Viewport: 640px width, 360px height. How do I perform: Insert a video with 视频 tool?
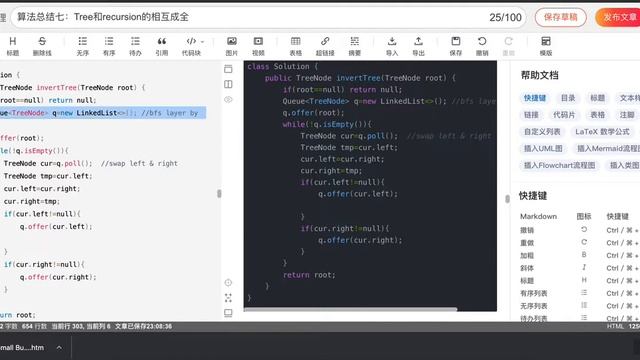(x=258, y=46)
